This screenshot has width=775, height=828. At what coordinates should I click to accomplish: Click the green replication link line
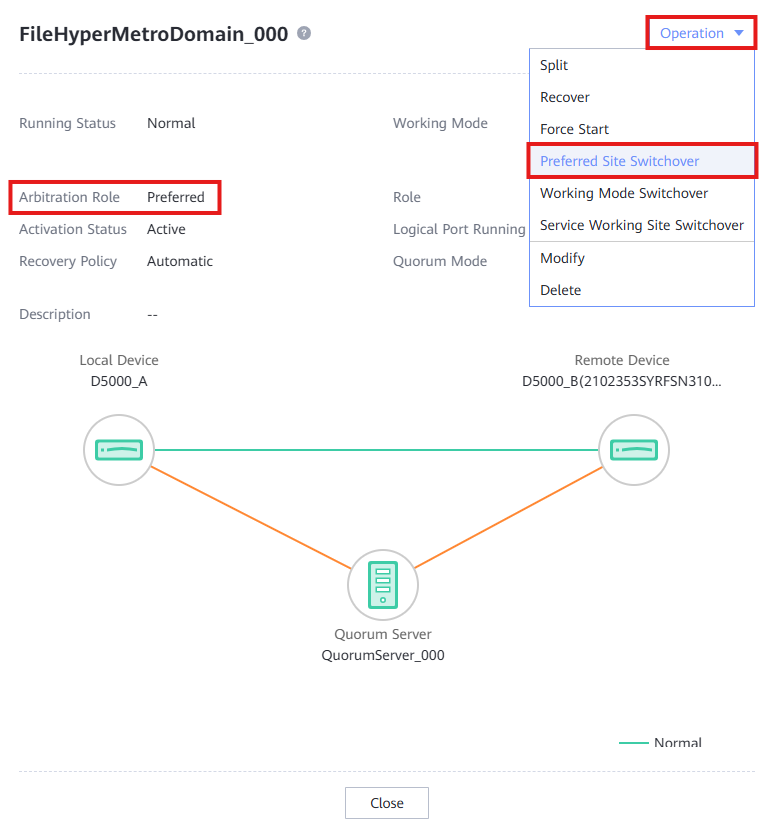[376, 450]
